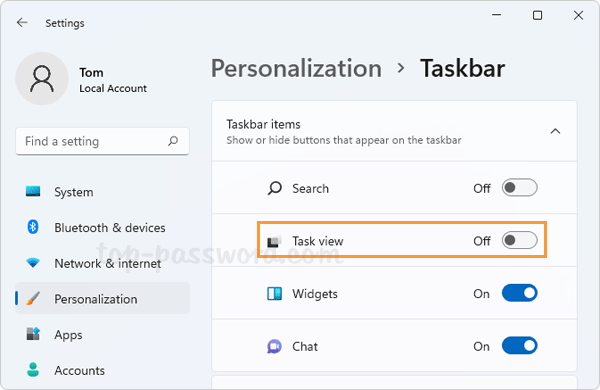Click the Tom user avatar icon
The width and height of the screenshot is (600, 390).
[x=42, y=79]
